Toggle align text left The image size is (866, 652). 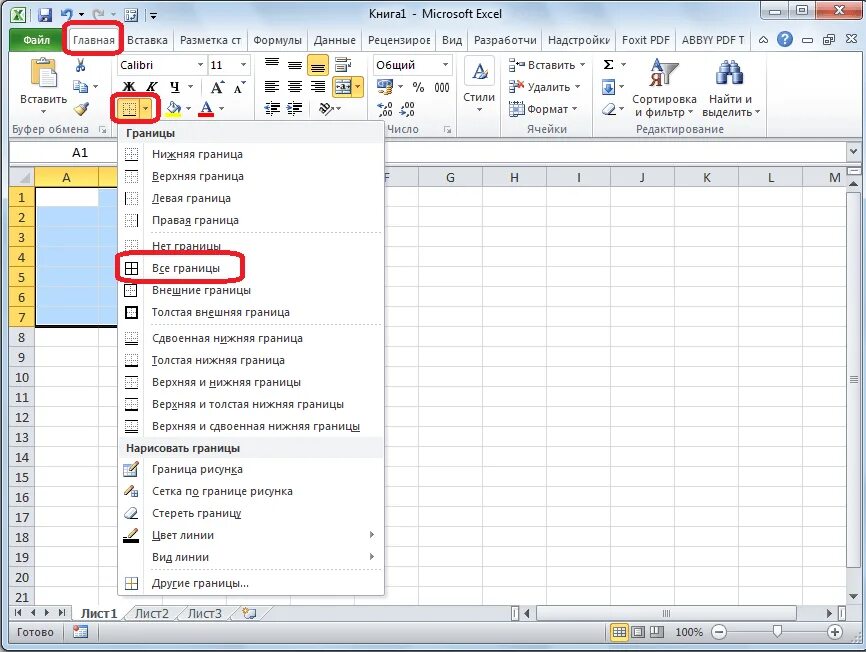pos(272,87)
